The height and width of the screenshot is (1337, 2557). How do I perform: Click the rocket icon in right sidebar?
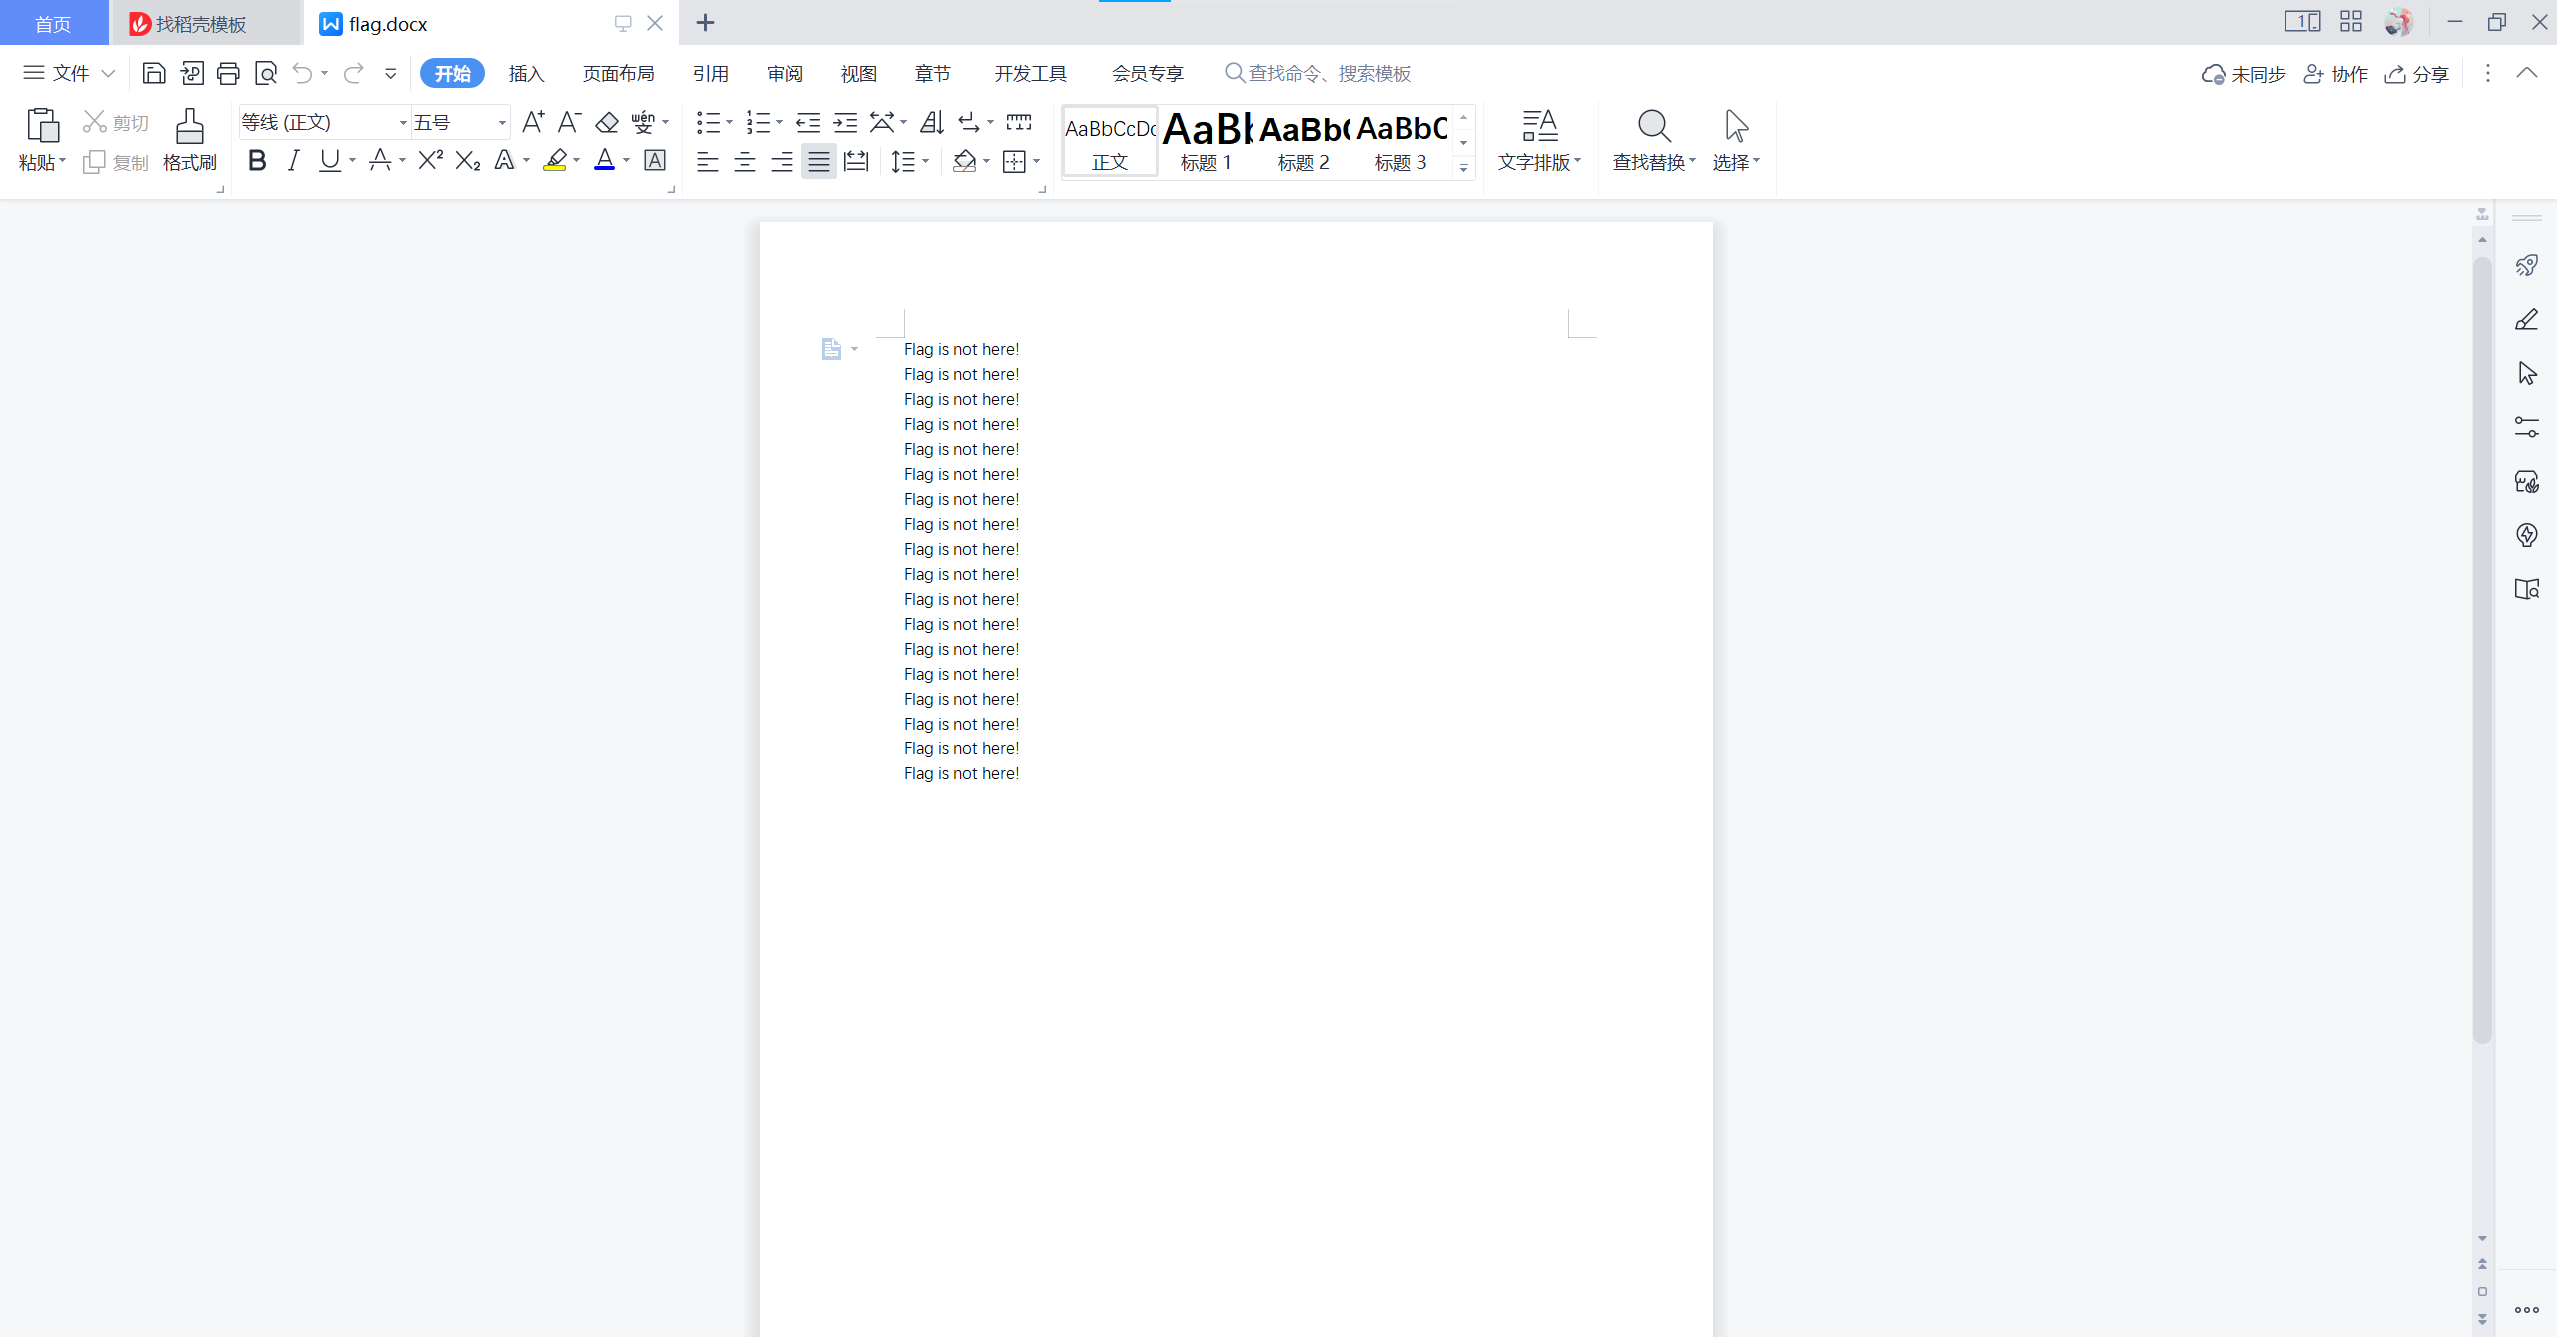(2526, 265)
